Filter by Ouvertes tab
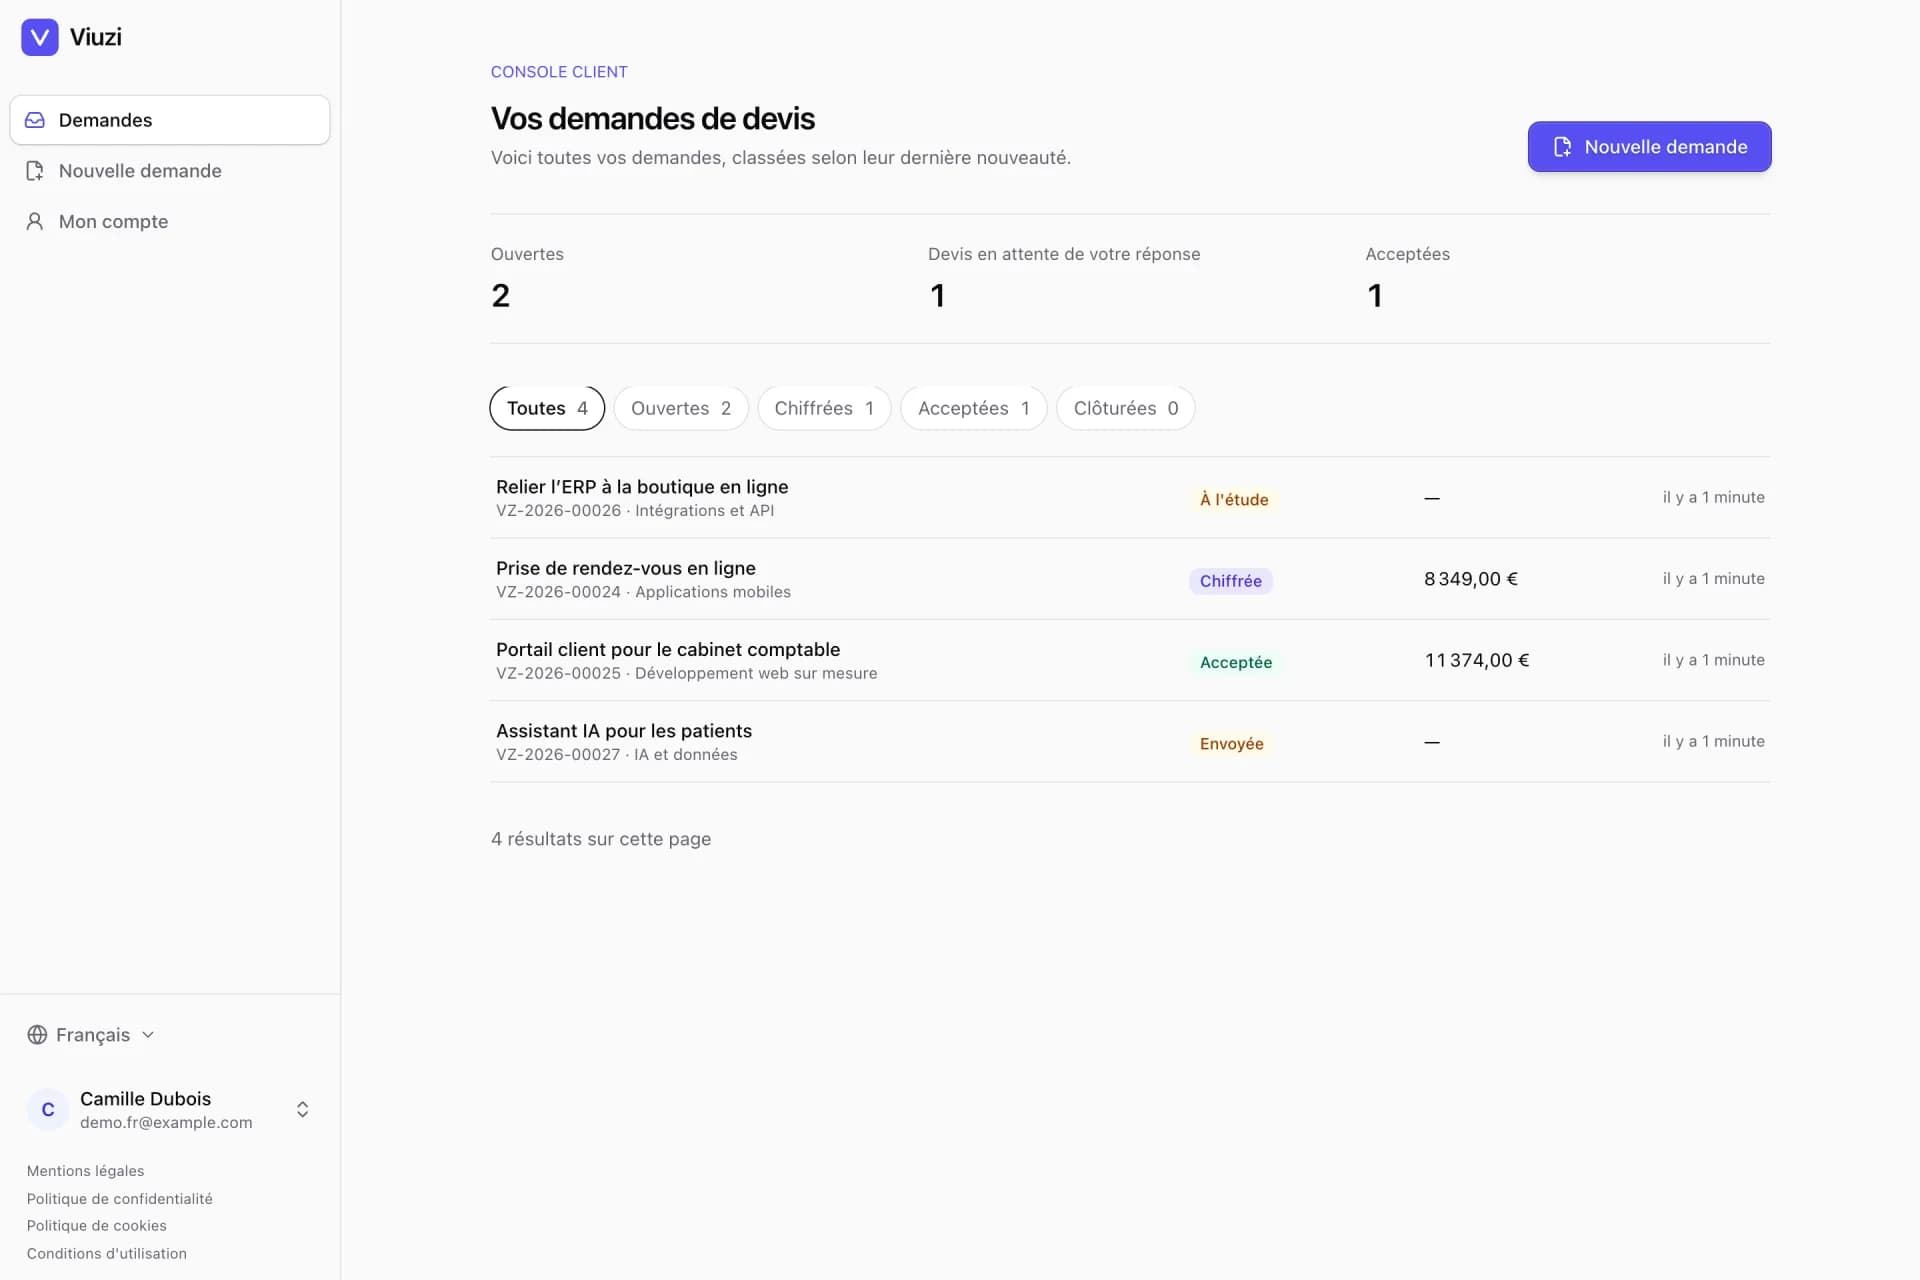Viewport: 1920px width, 1280px height. click(681, 408)
